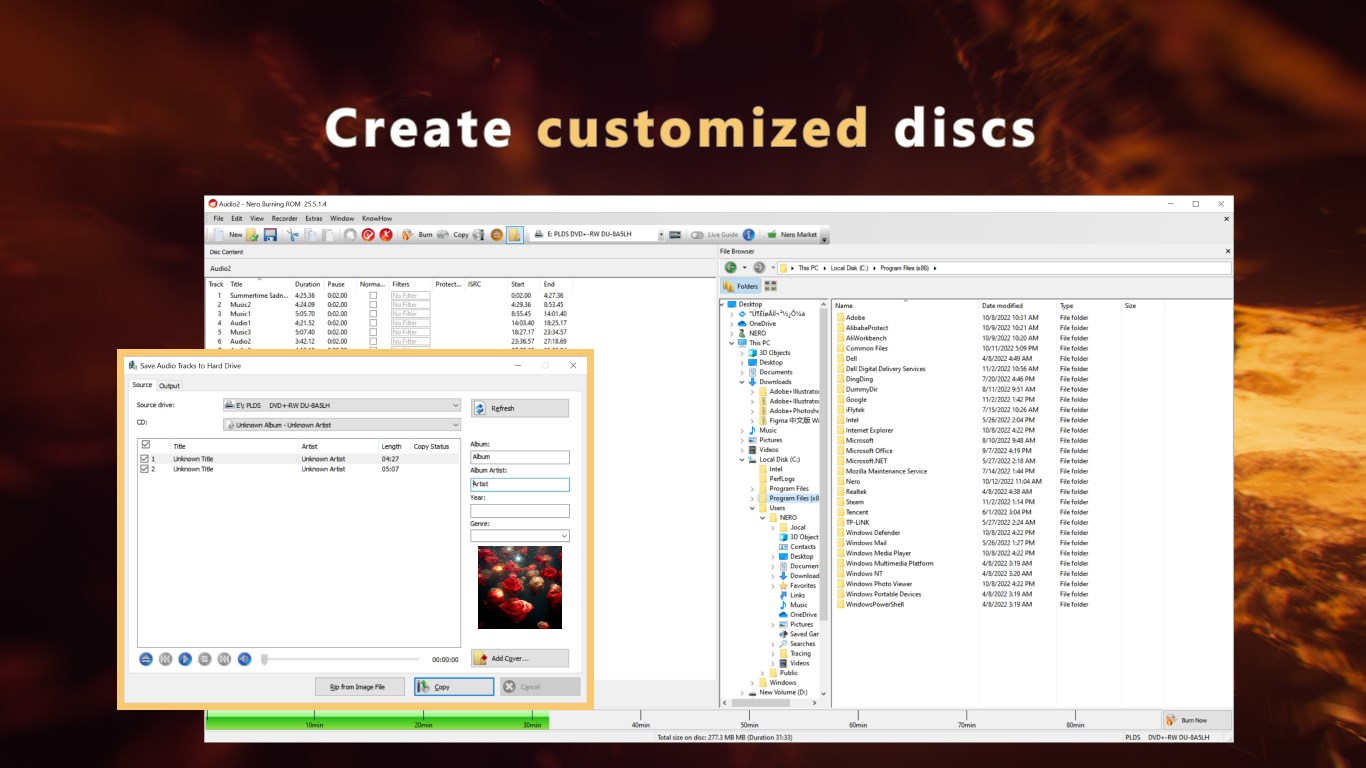Click the Eject disc icon

point(496,234)
